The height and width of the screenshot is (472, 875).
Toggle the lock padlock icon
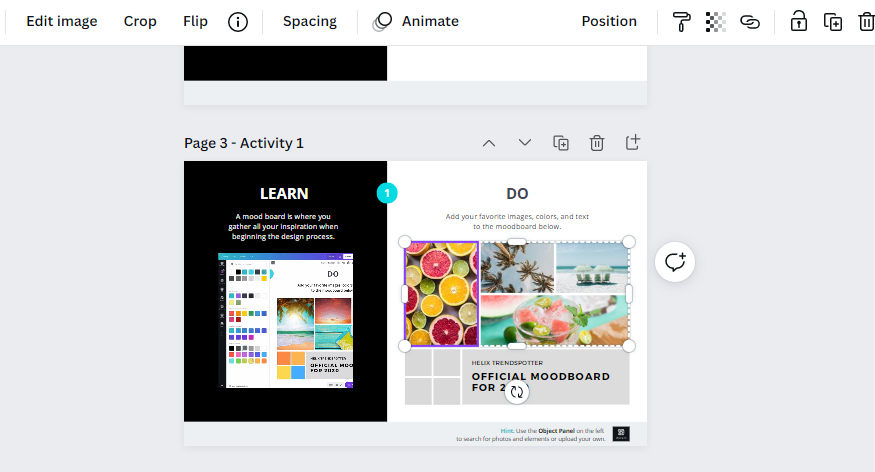pyautogui.click(x=799, y=22)
